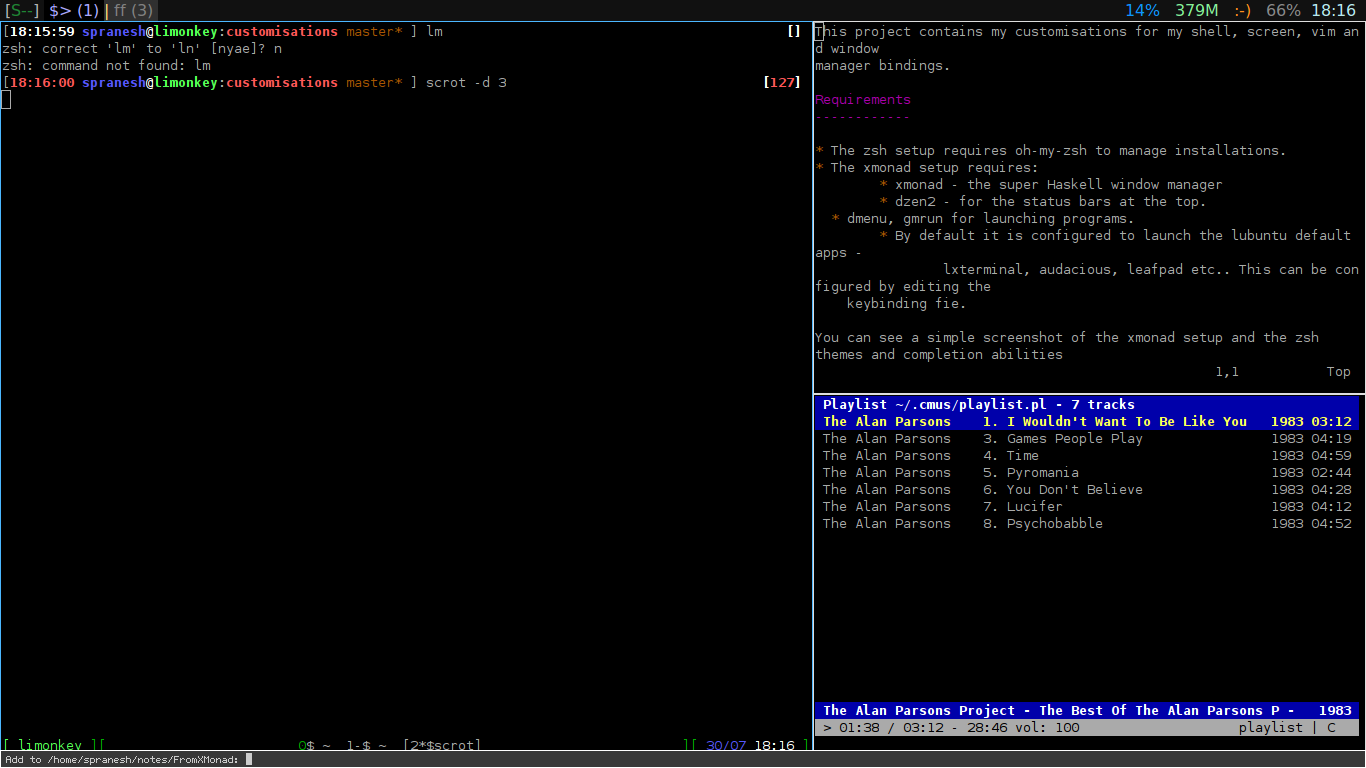Screen dimensions: 1366x768
Task: Select screen window '1-$ ~' in status line
Action: [366, 746]
